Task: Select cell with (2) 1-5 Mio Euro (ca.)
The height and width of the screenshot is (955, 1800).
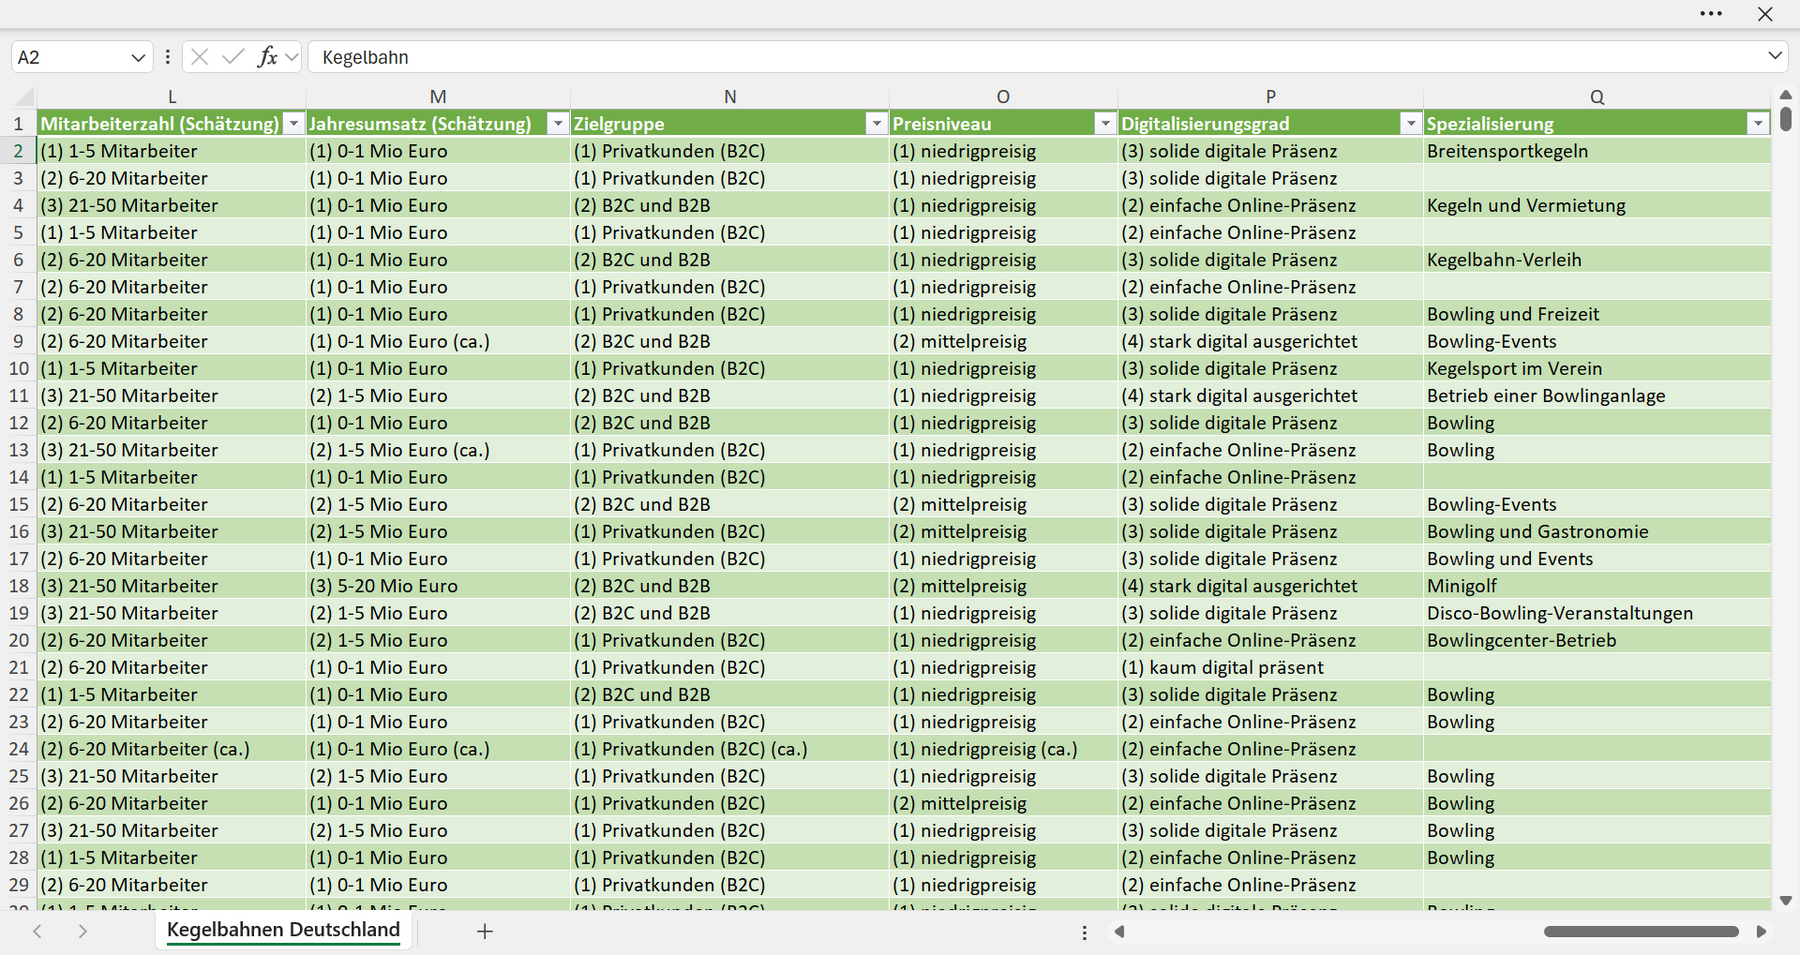Action: (x=438, y=450)
